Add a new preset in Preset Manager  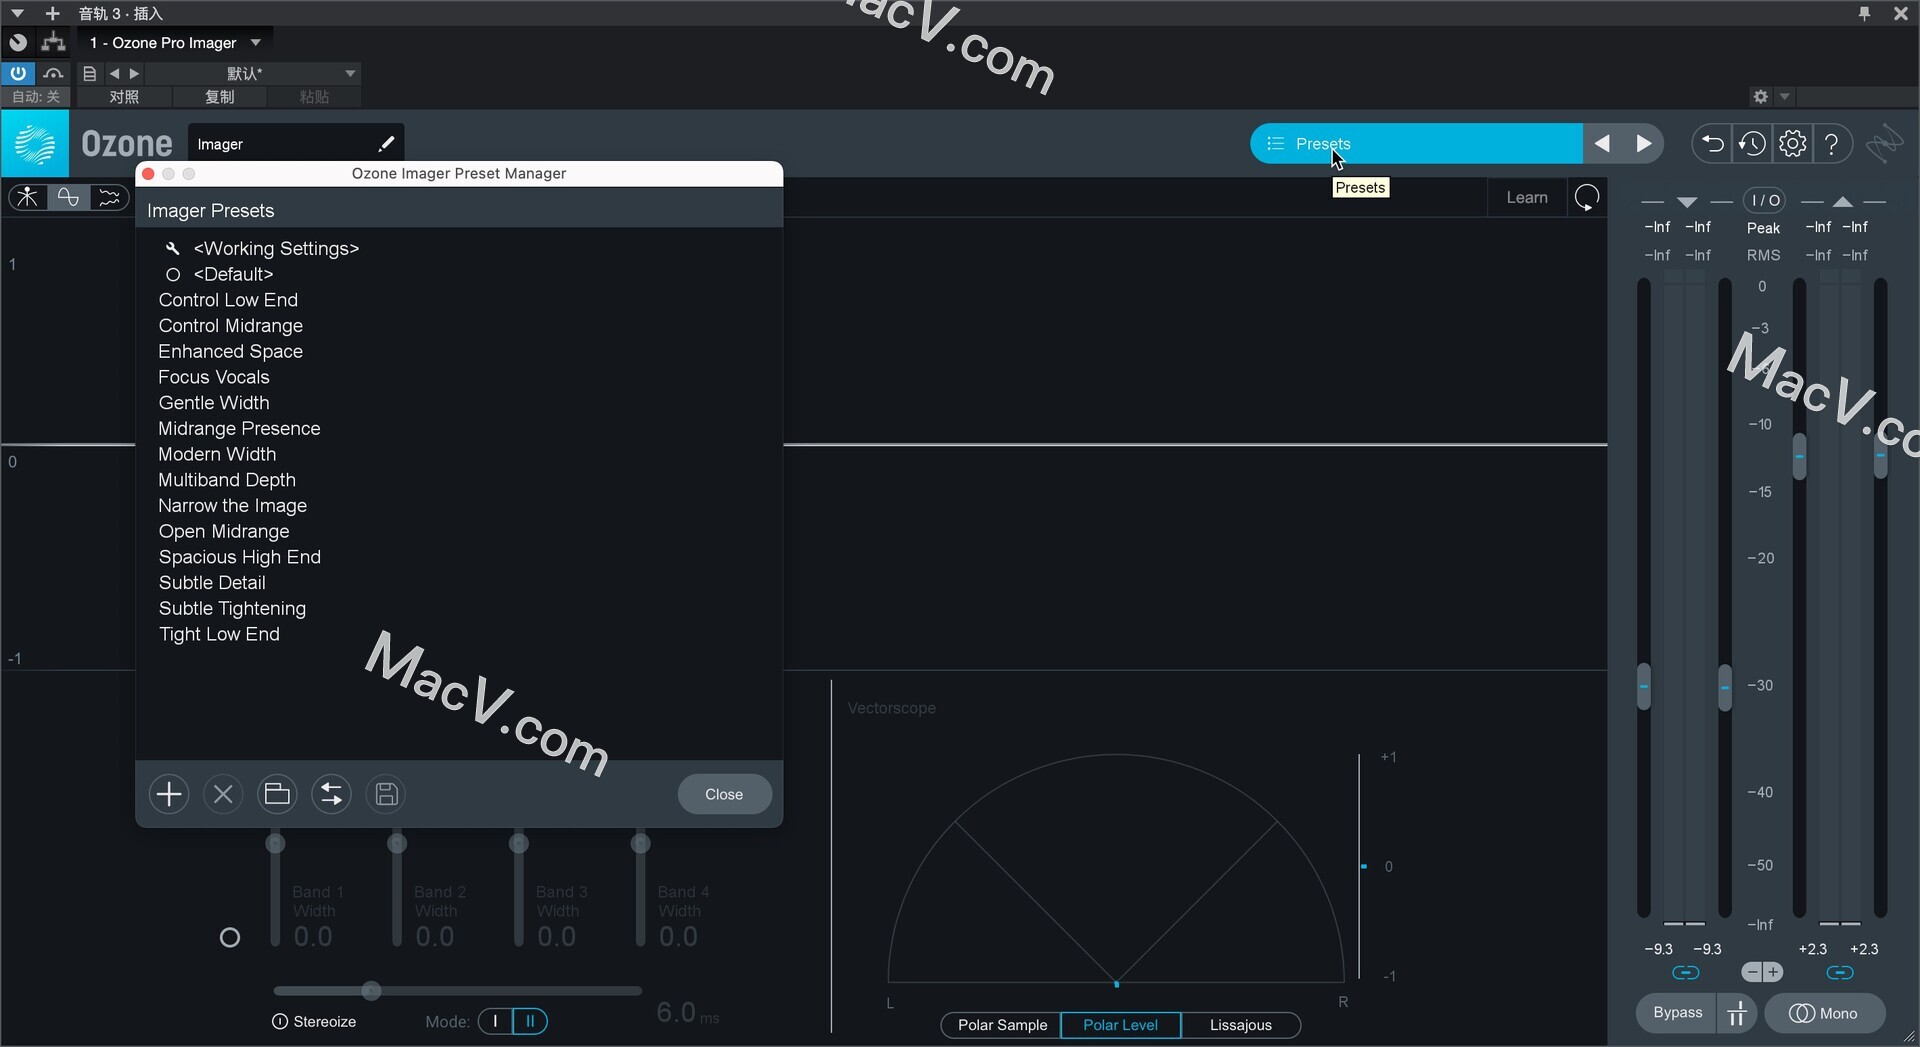pyautogui.click(x=169, y=794)
